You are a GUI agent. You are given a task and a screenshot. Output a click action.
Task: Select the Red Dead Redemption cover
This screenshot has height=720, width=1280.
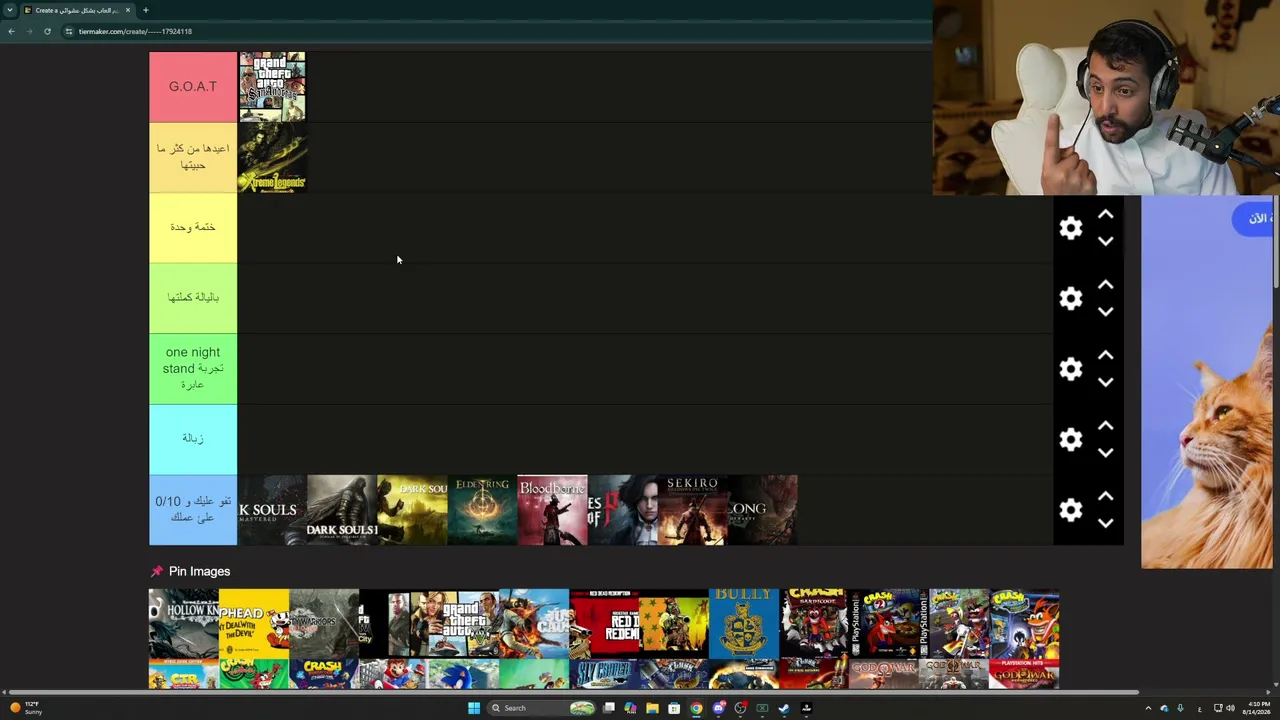(604, 624)
